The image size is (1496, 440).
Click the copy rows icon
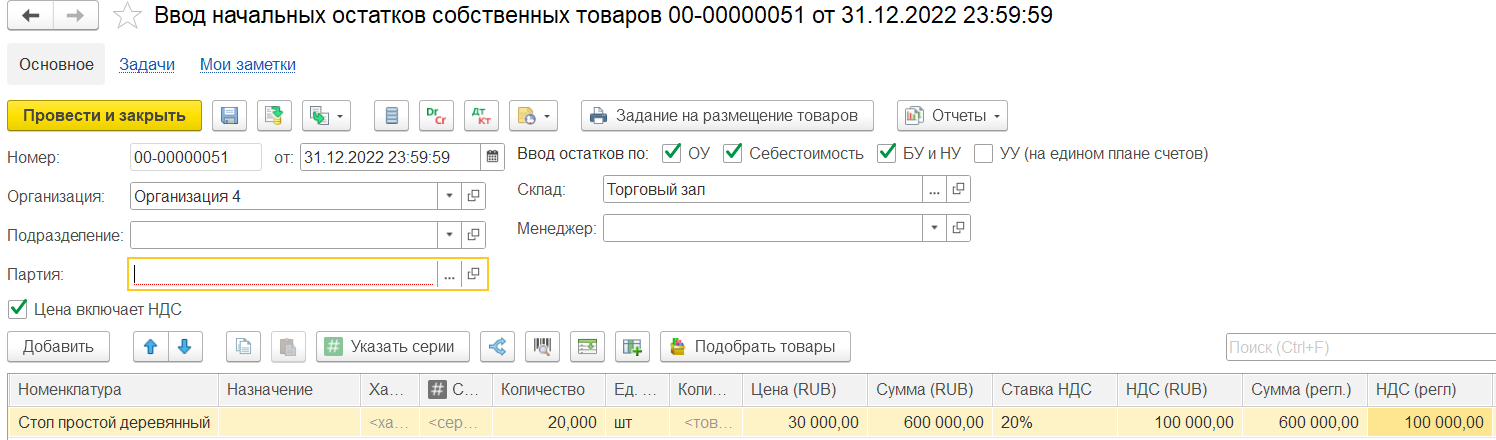pos(244,347)
